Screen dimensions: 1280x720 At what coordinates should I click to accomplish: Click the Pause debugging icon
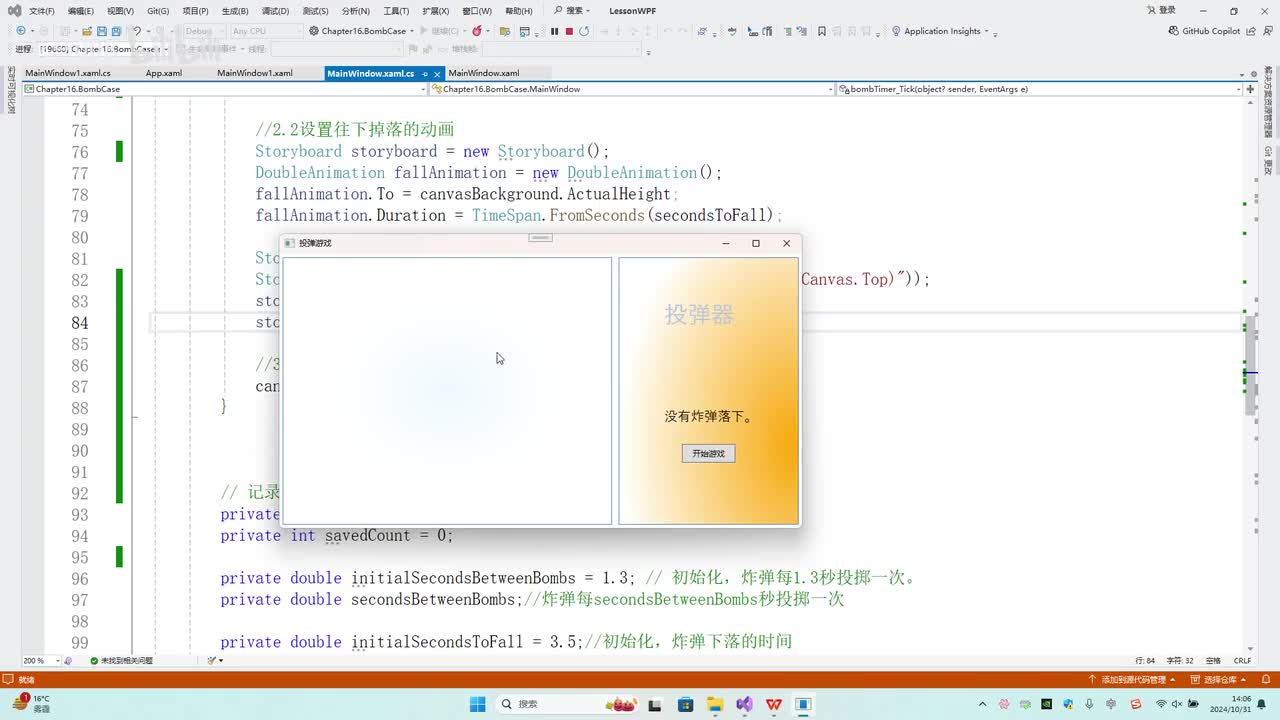[x=554, y=31]
